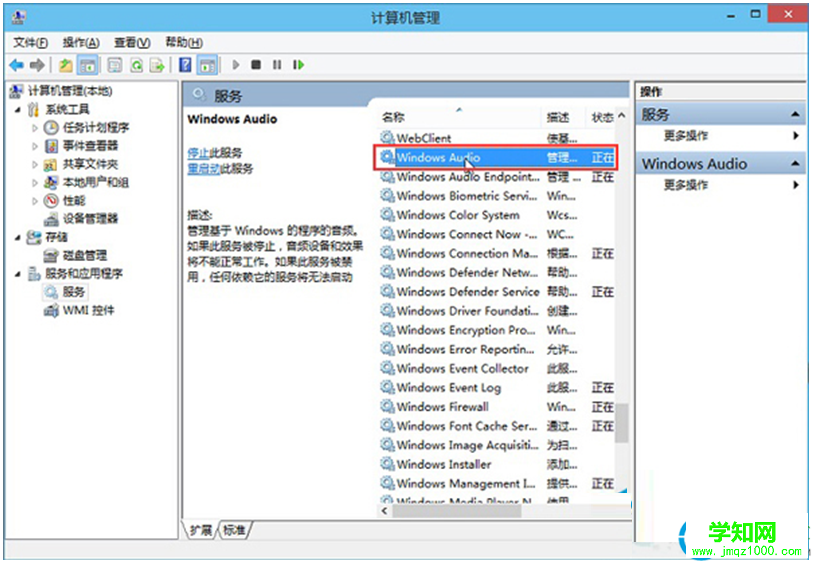Collapse the 服务 section in actions pane
This screenshot has width=813, height=563.
point(795,114)
